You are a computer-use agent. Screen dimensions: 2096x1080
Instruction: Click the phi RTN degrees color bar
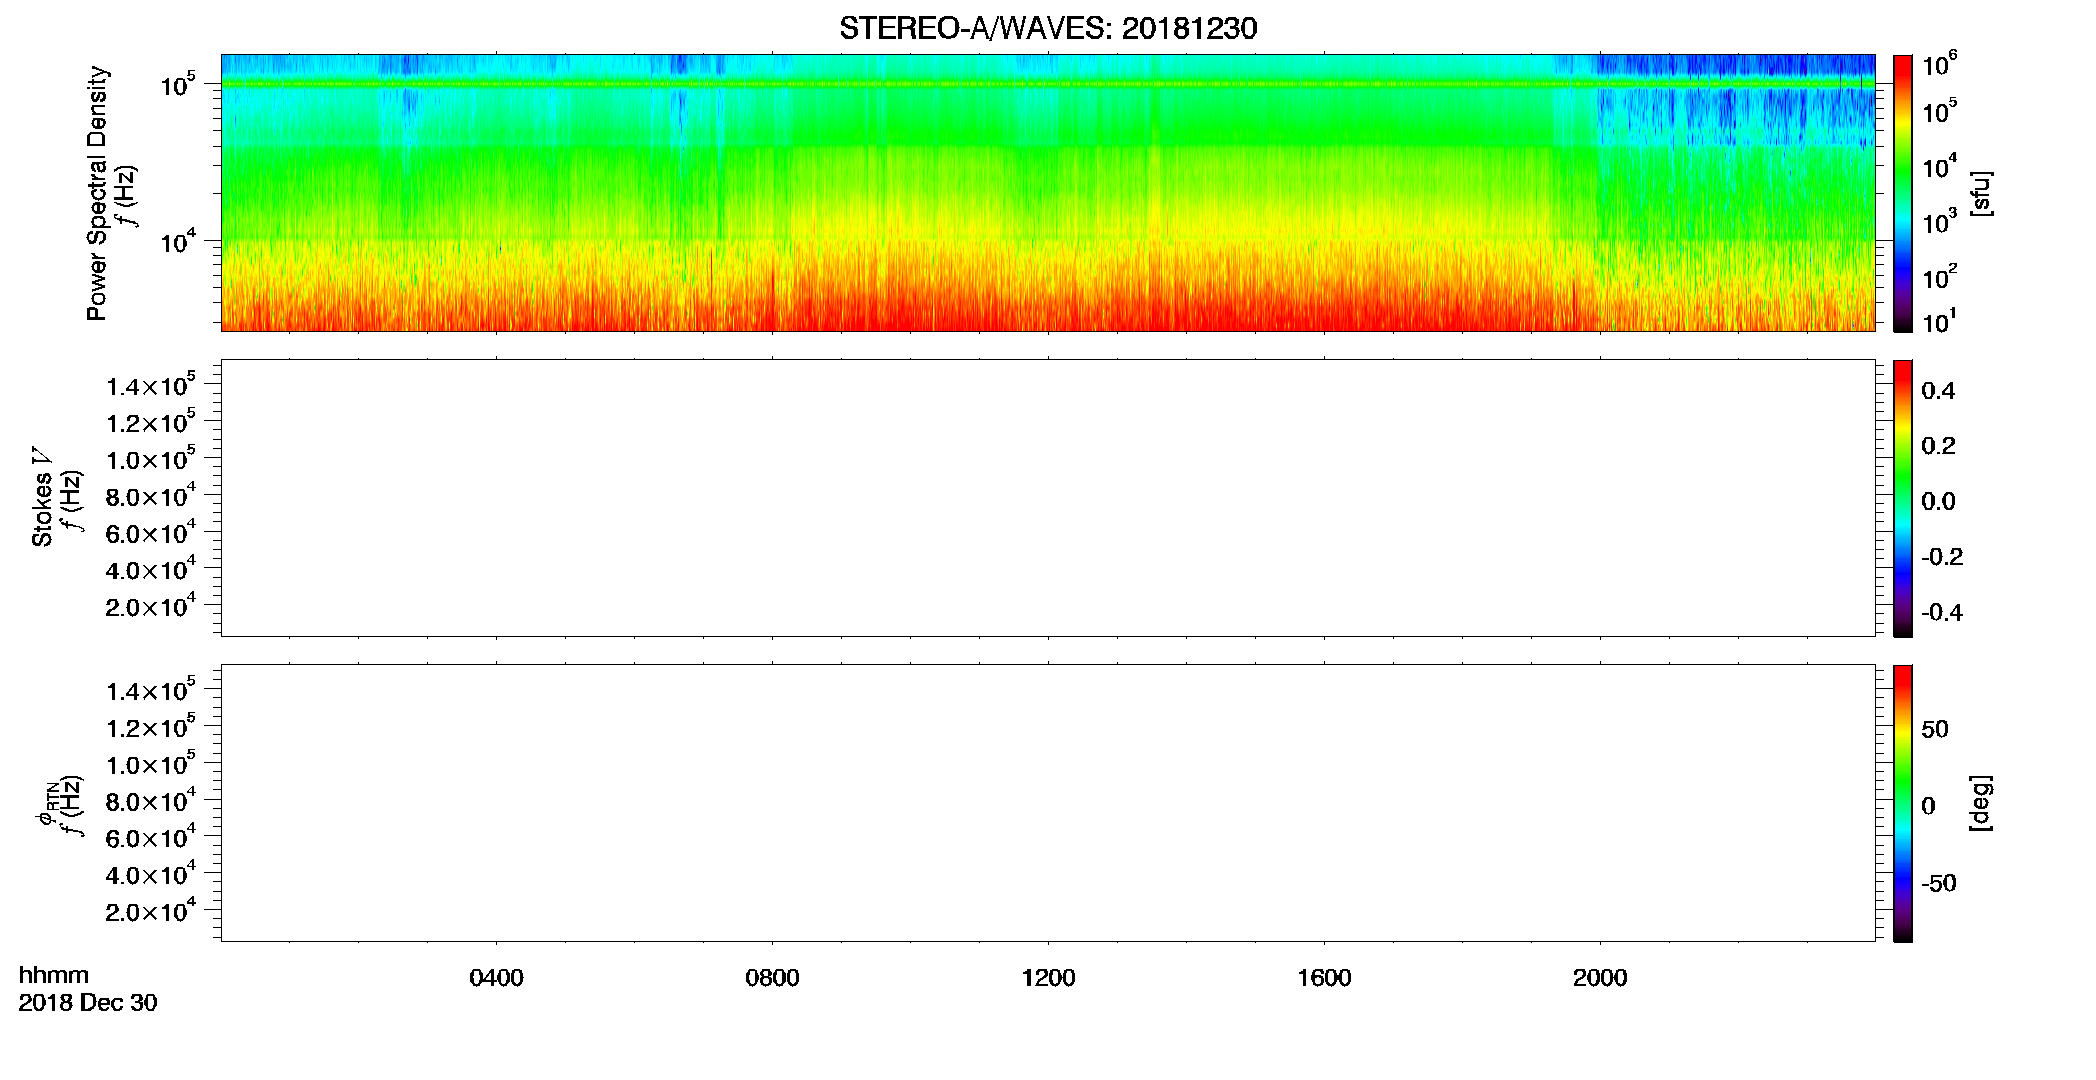1903,803
